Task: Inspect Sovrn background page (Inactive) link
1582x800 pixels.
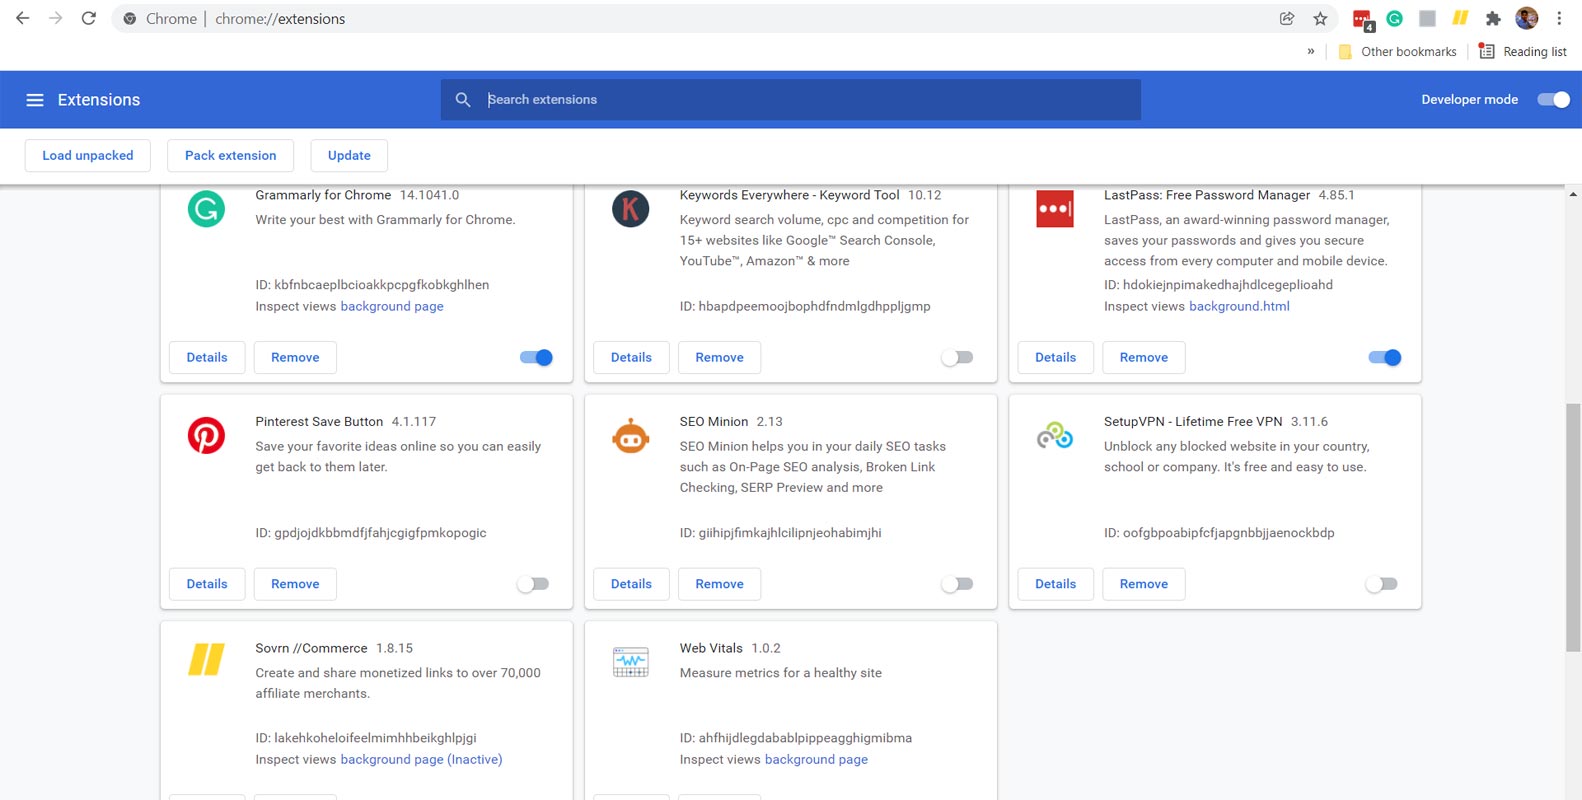Action: point(421,760)
